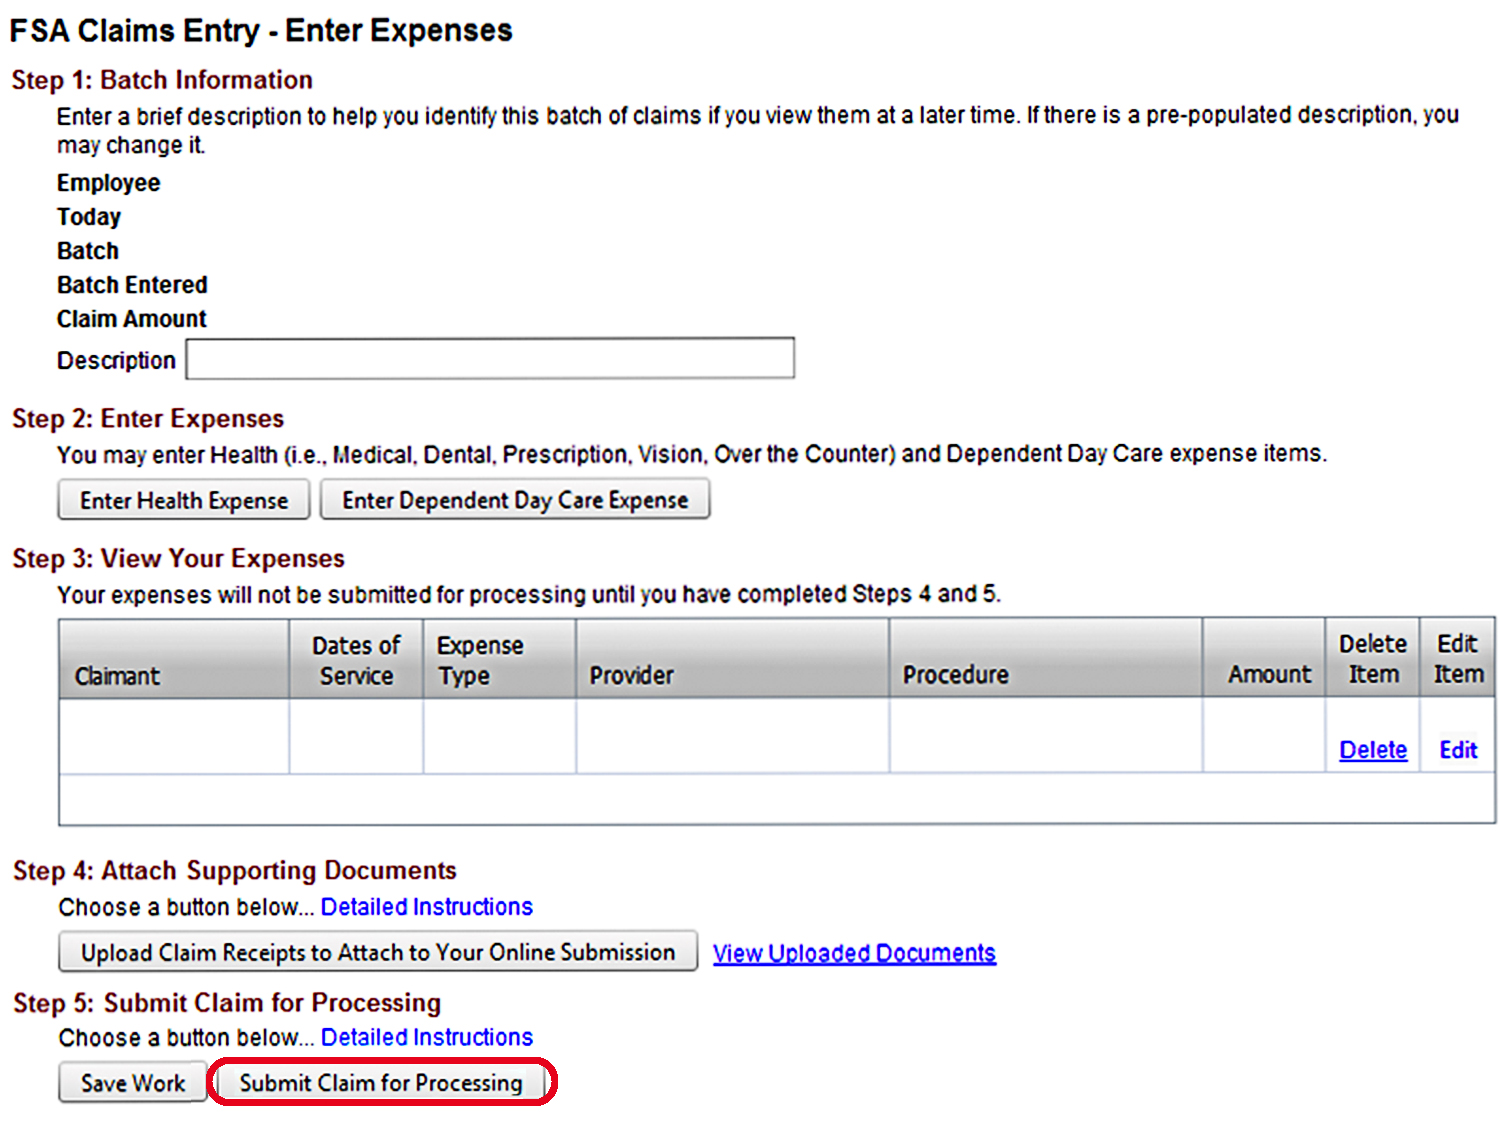Screen dimensions: 1500x1128
Task: Click the Claim Amount label
Action: (x=131, y=319)
